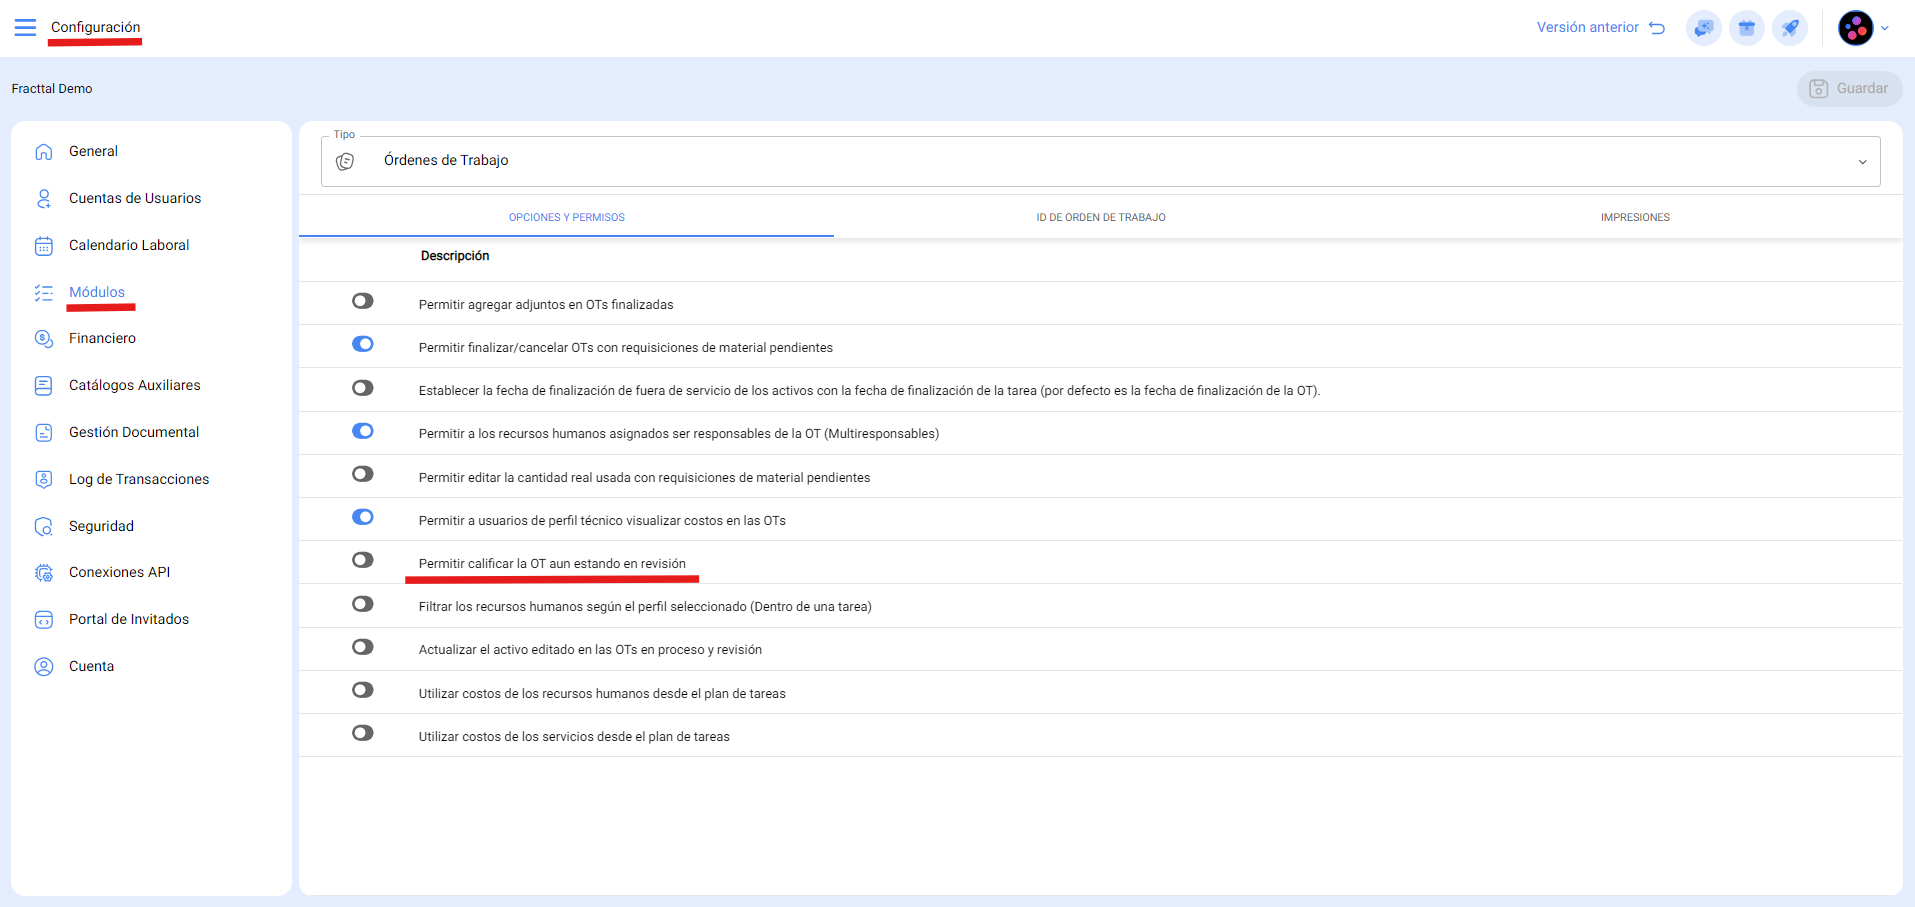Disable the Multiresponsables toggle
Screen dimensions: 1915x907
coord(362,431)
